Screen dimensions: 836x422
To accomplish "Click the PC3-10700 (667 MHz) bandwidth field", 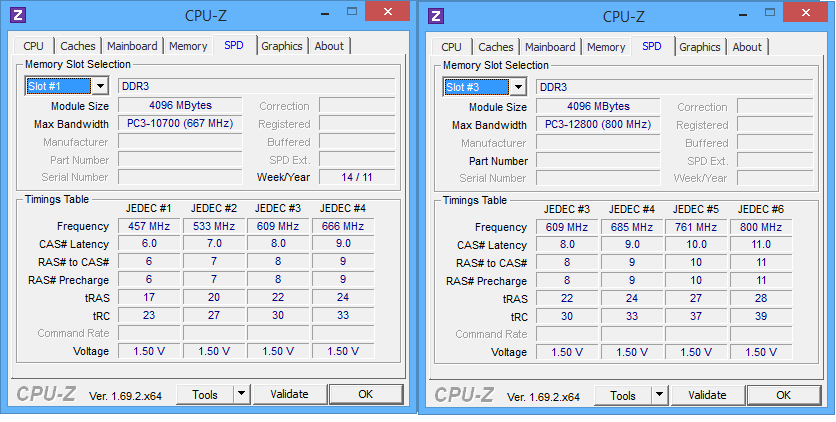I will point(180,124).
